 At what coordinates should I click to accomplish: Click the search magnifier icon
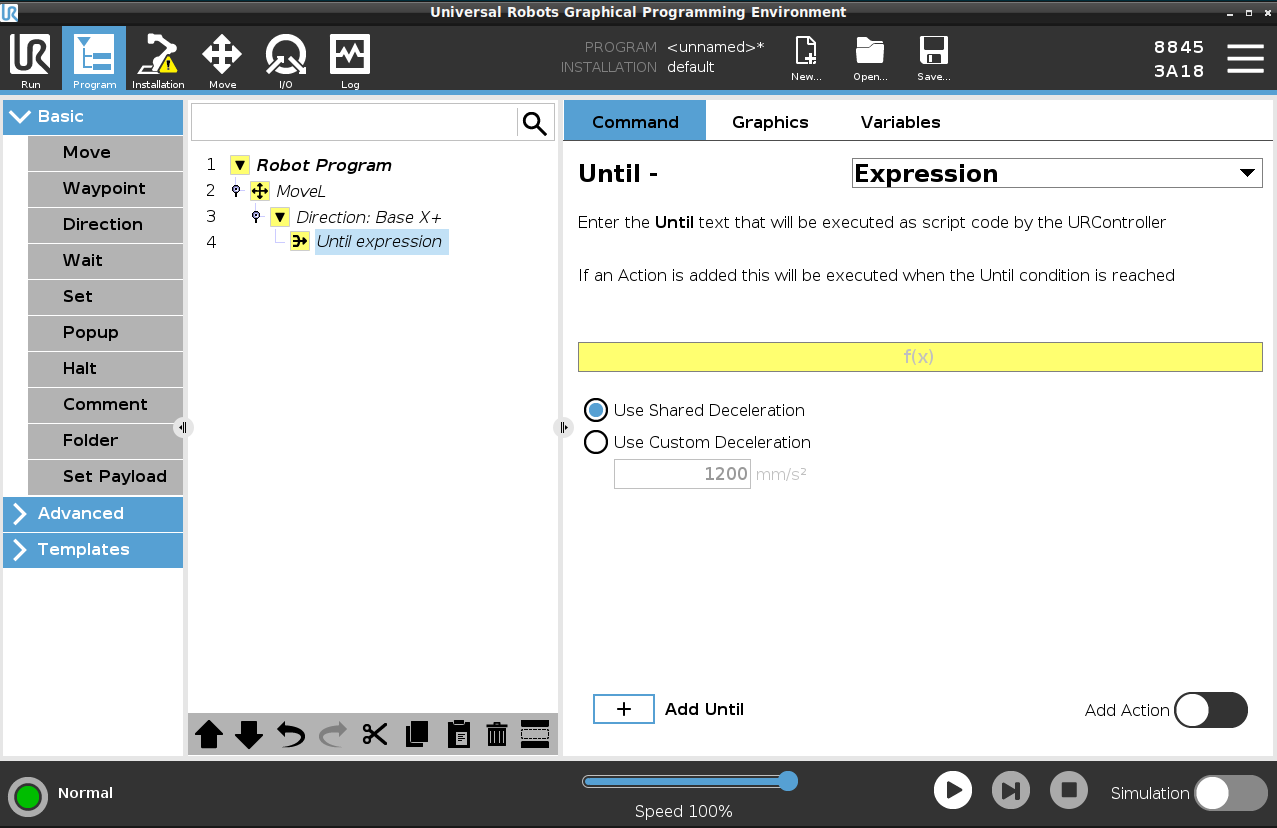pos(535,123)
